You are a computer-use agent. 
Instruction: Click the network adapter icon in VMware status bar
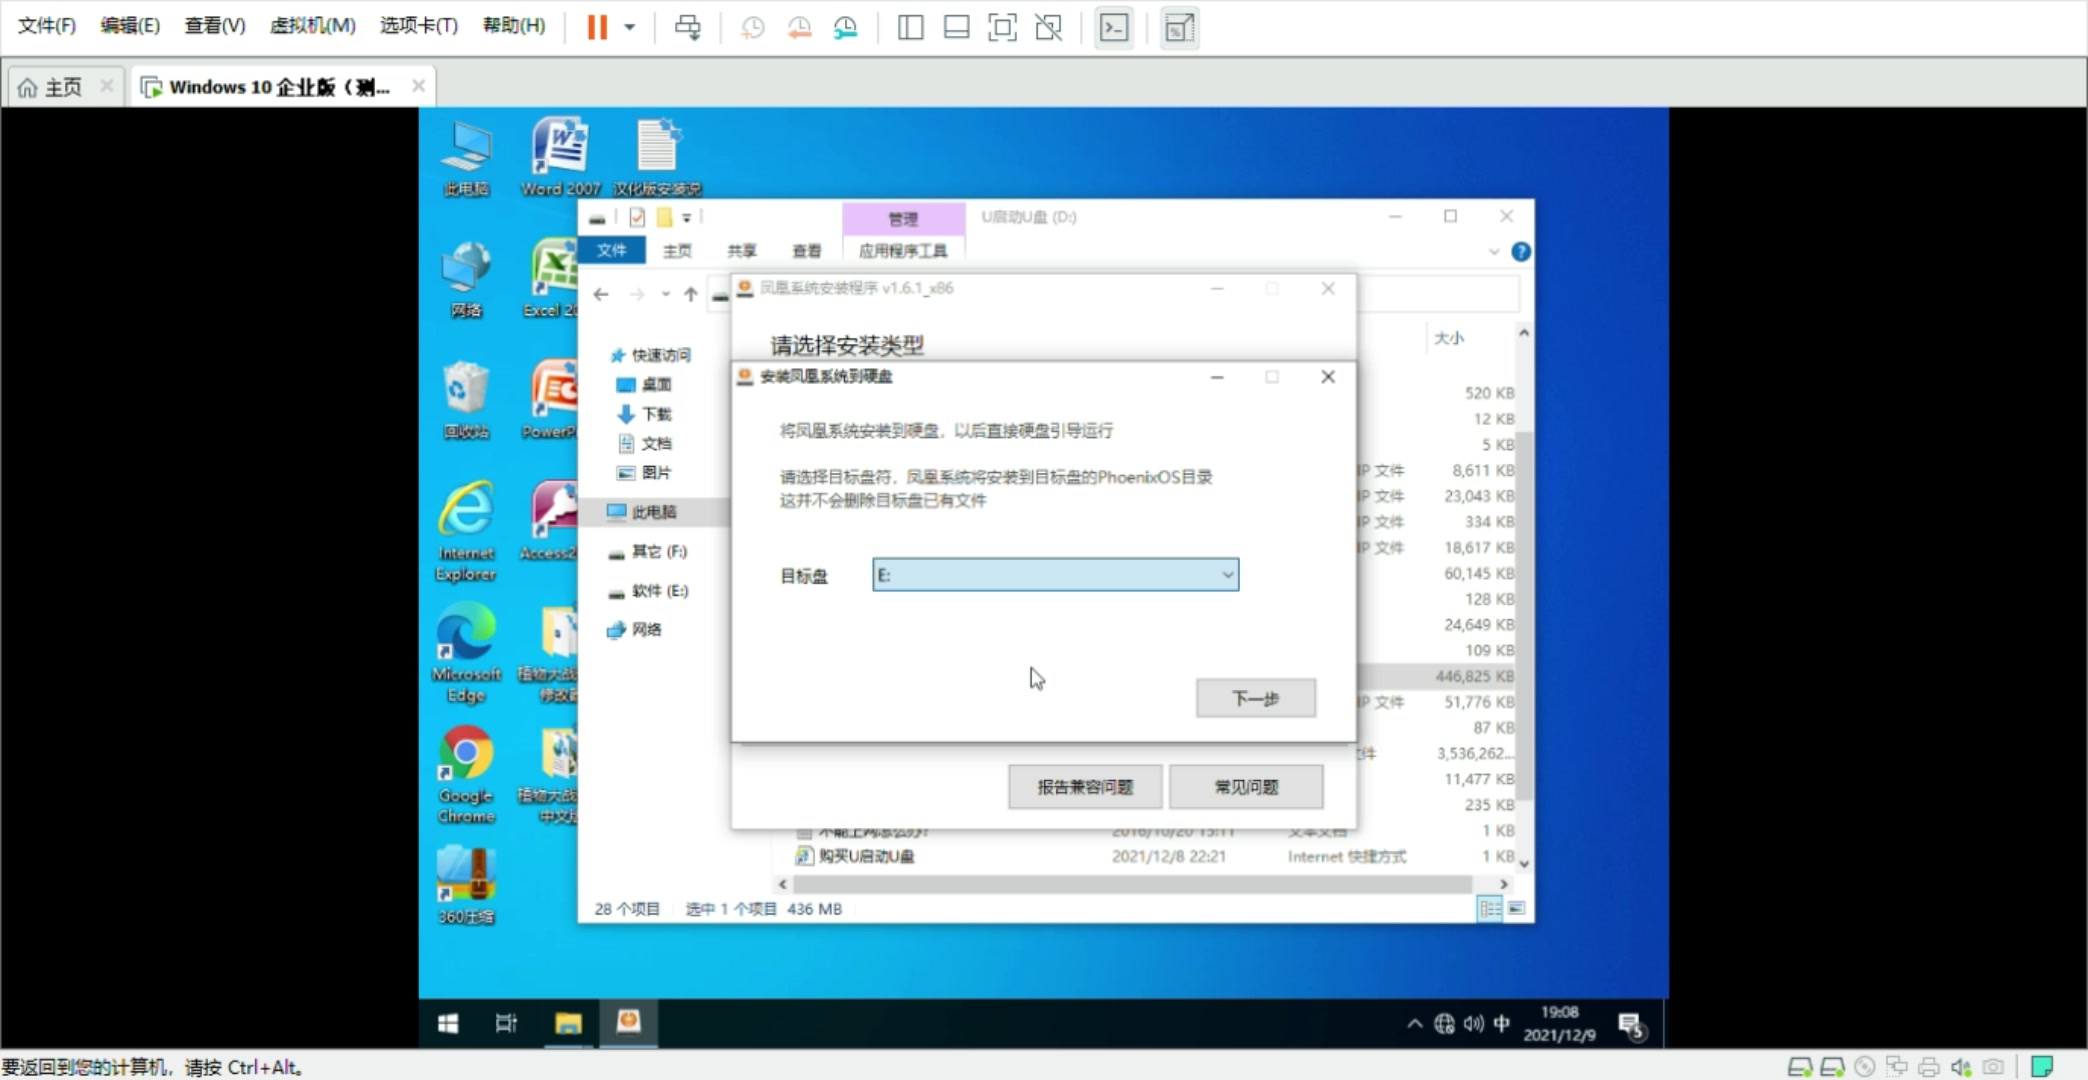pos(1897,1067)
